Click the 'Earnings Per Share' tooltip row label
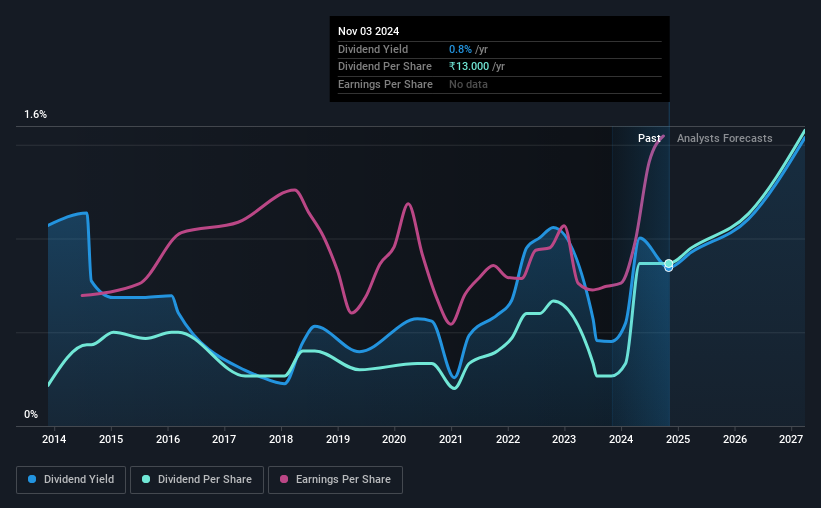 (x=385, y=84)
